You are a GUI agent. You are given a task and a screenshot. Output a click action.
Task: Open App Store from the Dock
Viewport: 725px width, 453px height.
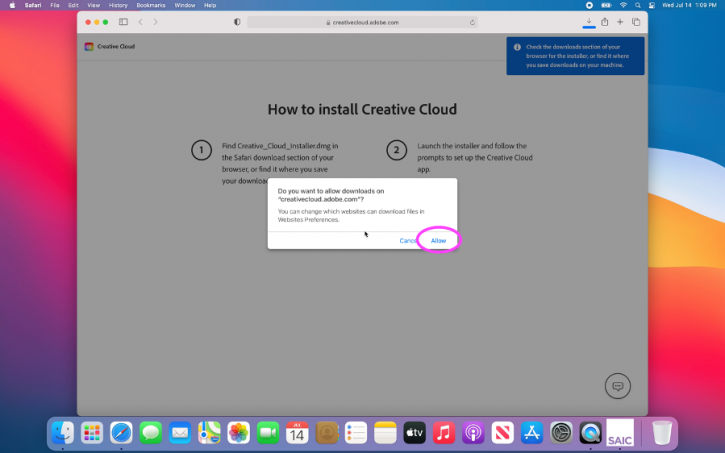point(532,433)
